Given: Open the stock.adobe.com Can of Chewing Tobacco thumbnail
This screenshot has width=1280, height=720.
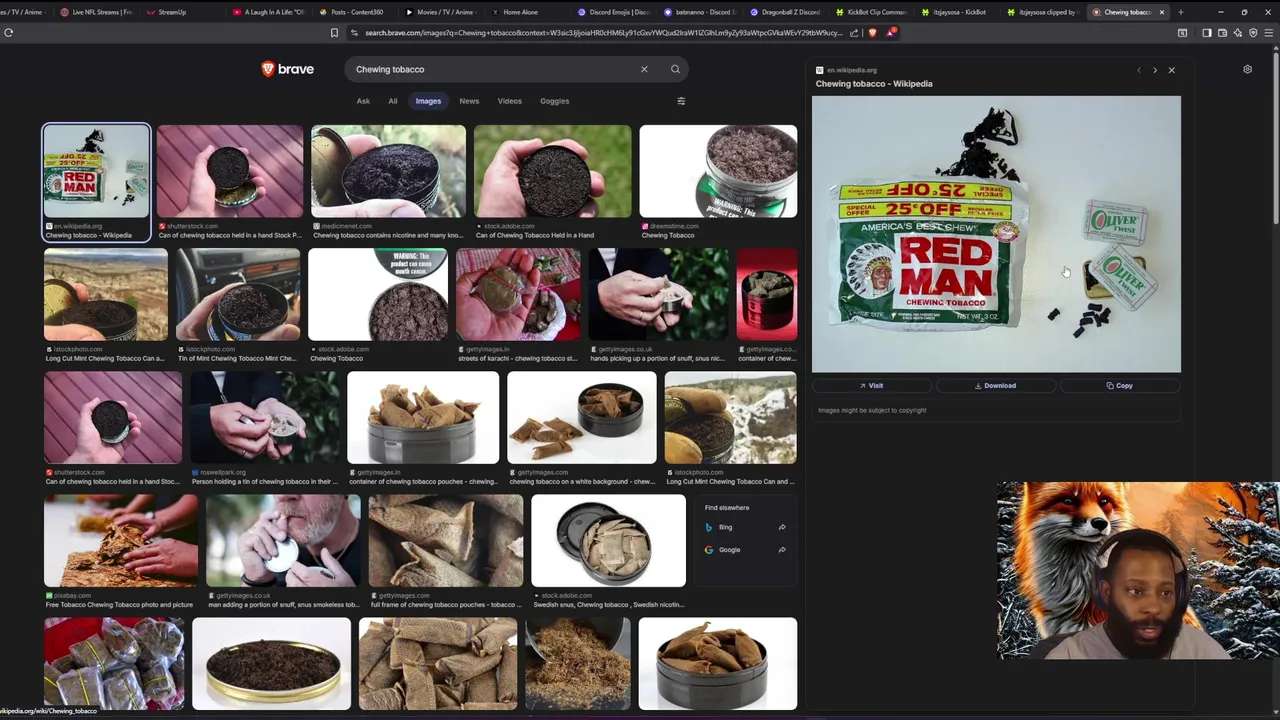Looking at the screenshot, I should 553,171.
